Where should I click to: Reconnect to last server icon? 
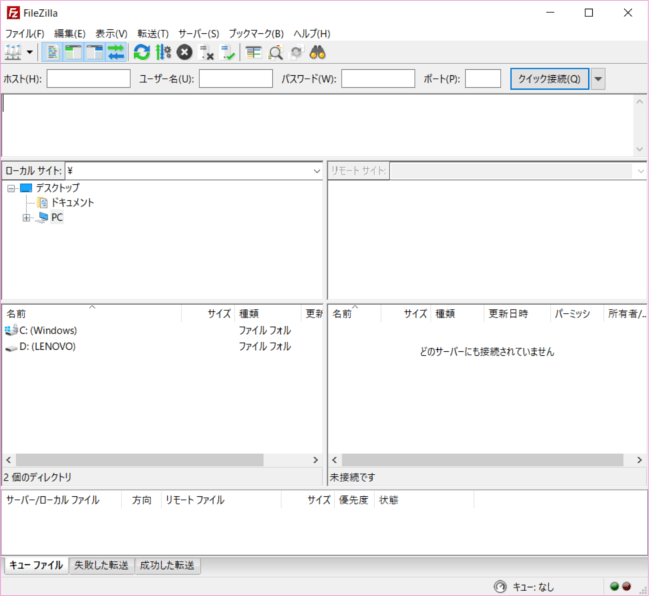[x=227, y=53]
